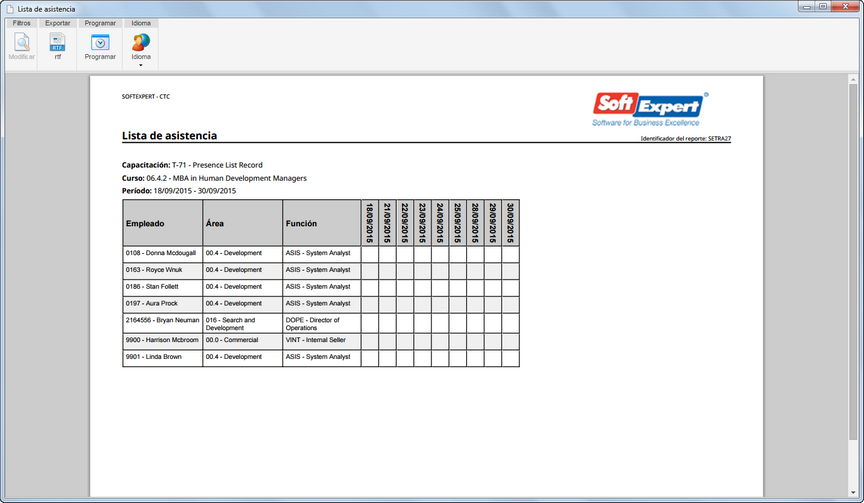Select the Exportar ribbon group label
864x503 pixels.
(x=57, y=23)
